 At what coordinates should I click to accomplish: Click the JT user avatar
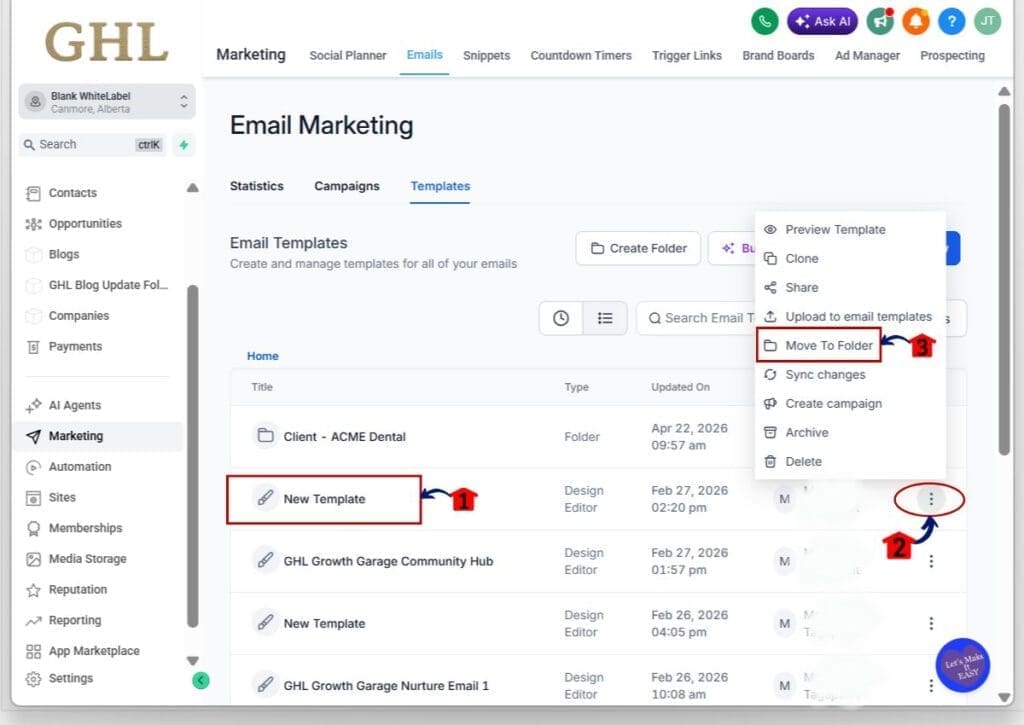pos(987,21)
